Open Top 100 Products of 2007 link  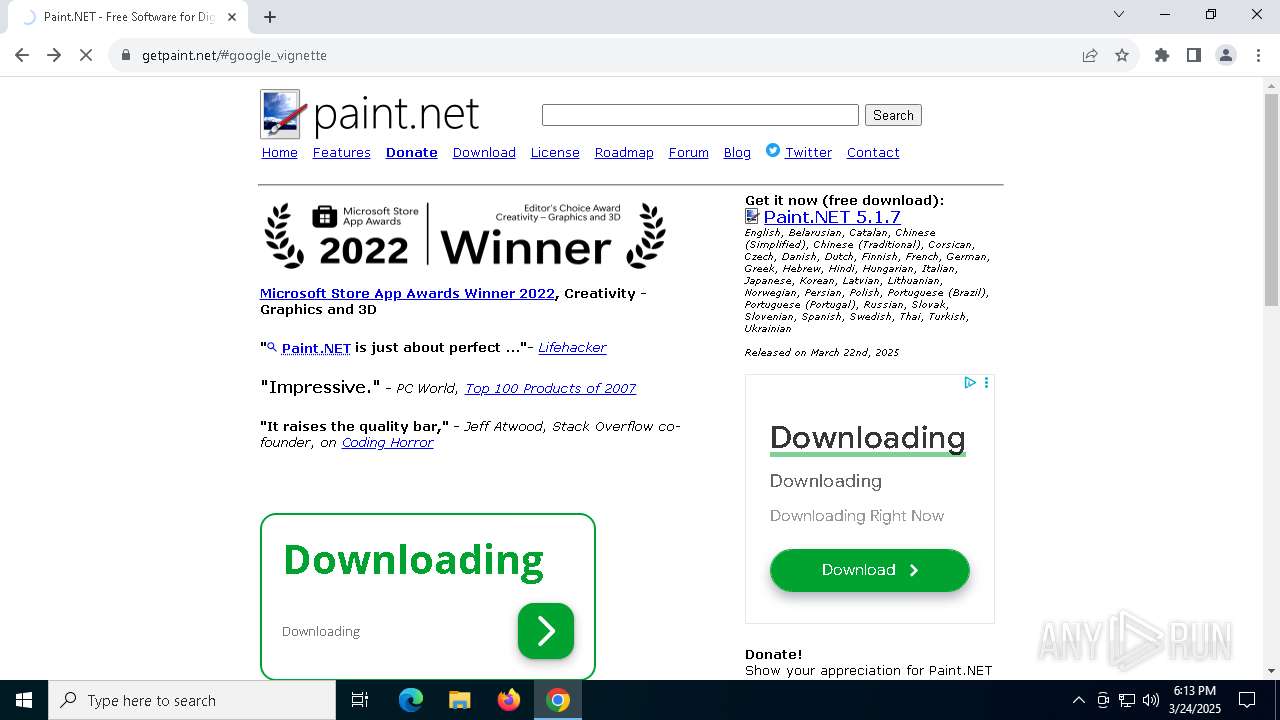(x=550, y=388)
